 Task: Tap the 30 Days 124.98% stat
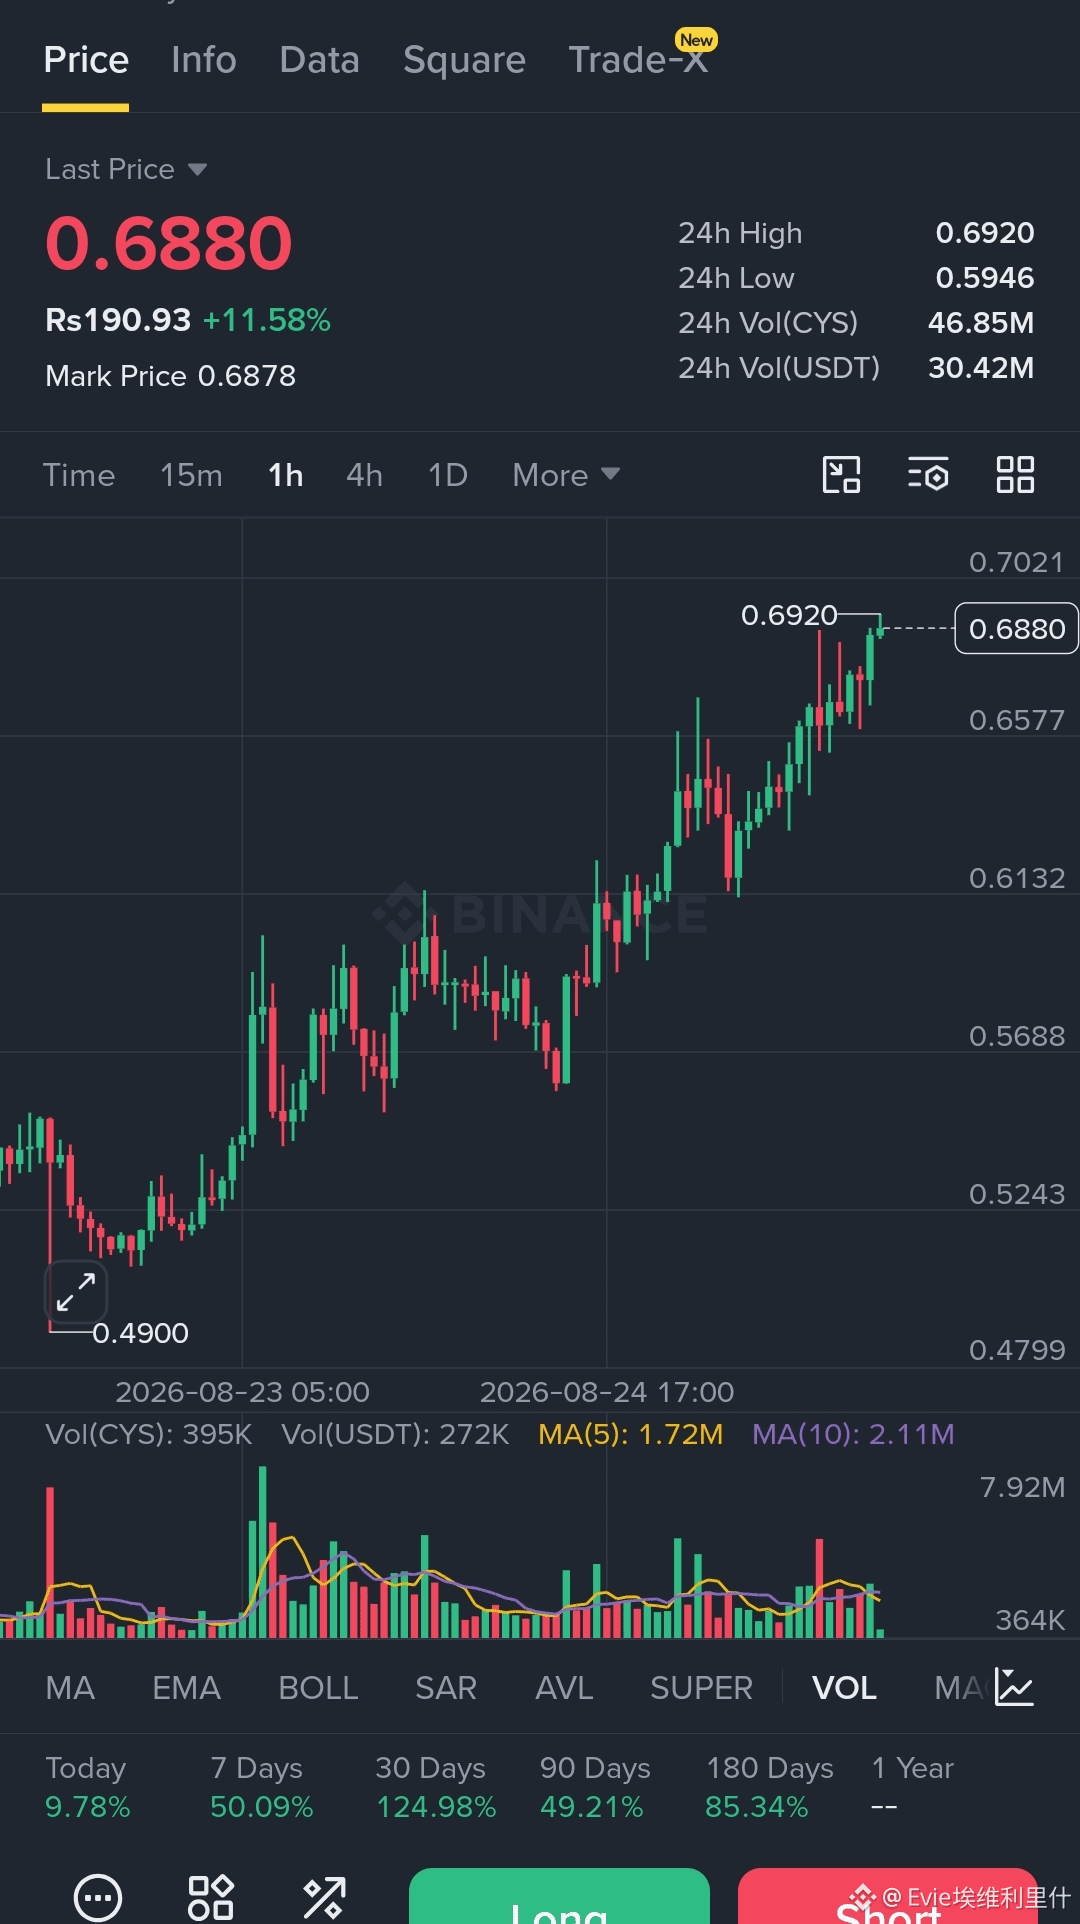(x=436, y=1787)
